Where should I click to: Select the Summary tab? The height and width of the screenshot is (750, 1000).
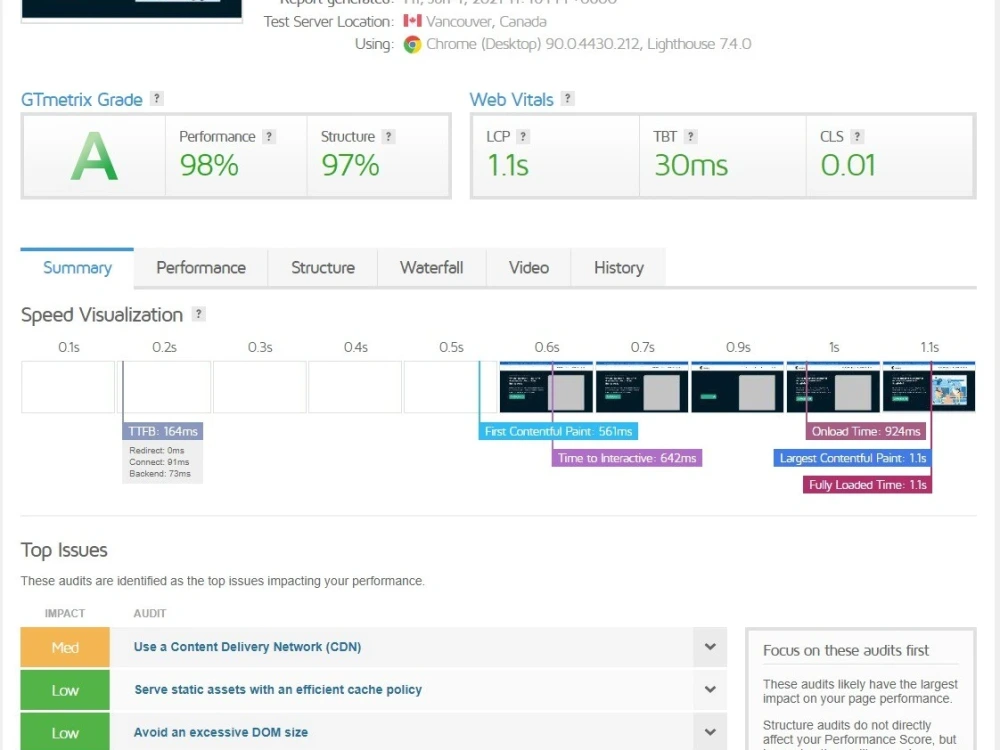tap(77, 268)
